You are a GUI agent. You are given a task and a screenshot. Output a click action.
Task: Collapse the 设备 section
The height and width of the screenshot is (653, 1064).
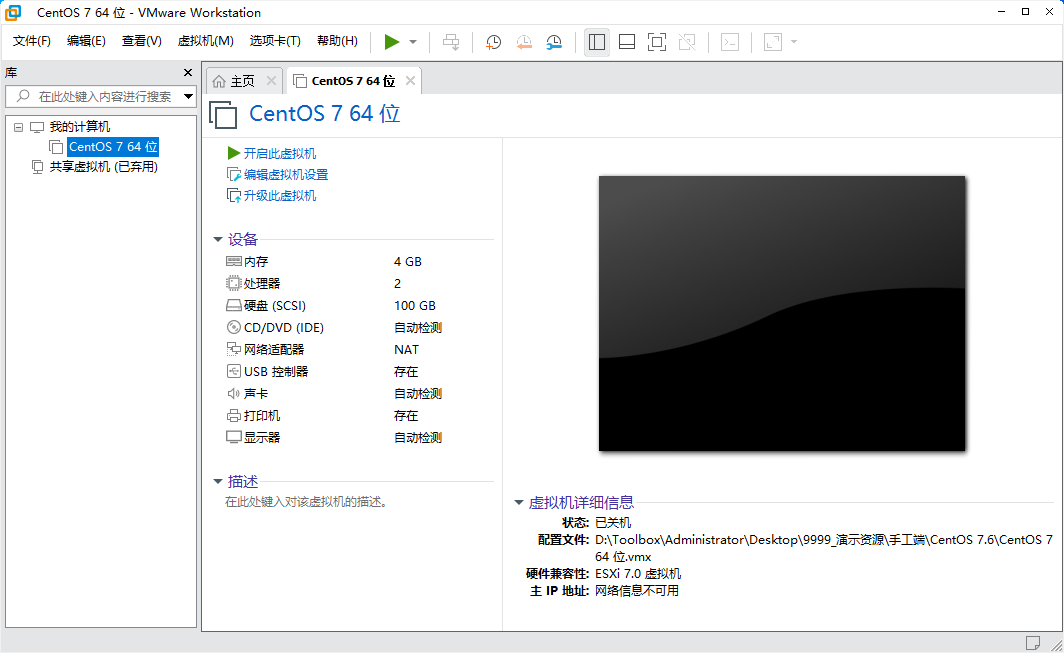point(218,239)
